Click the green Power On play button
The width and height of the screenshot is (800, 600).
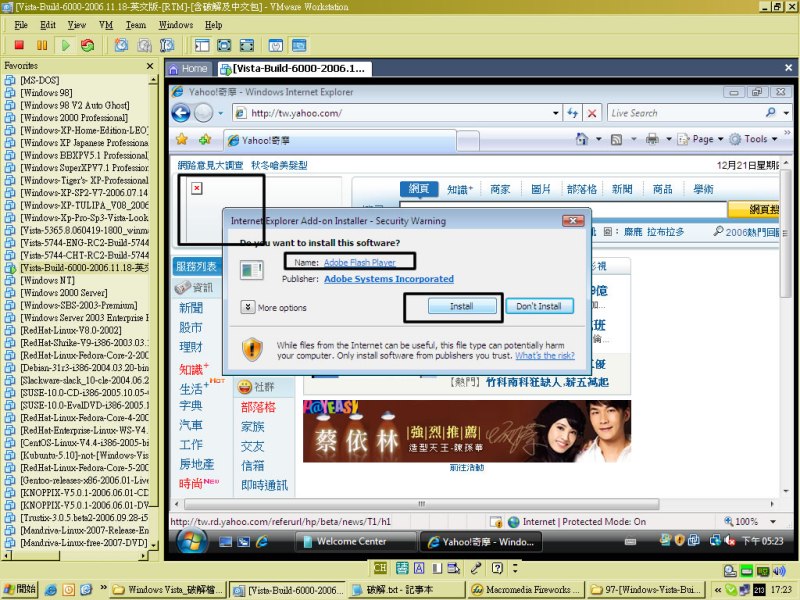(65, 45)
